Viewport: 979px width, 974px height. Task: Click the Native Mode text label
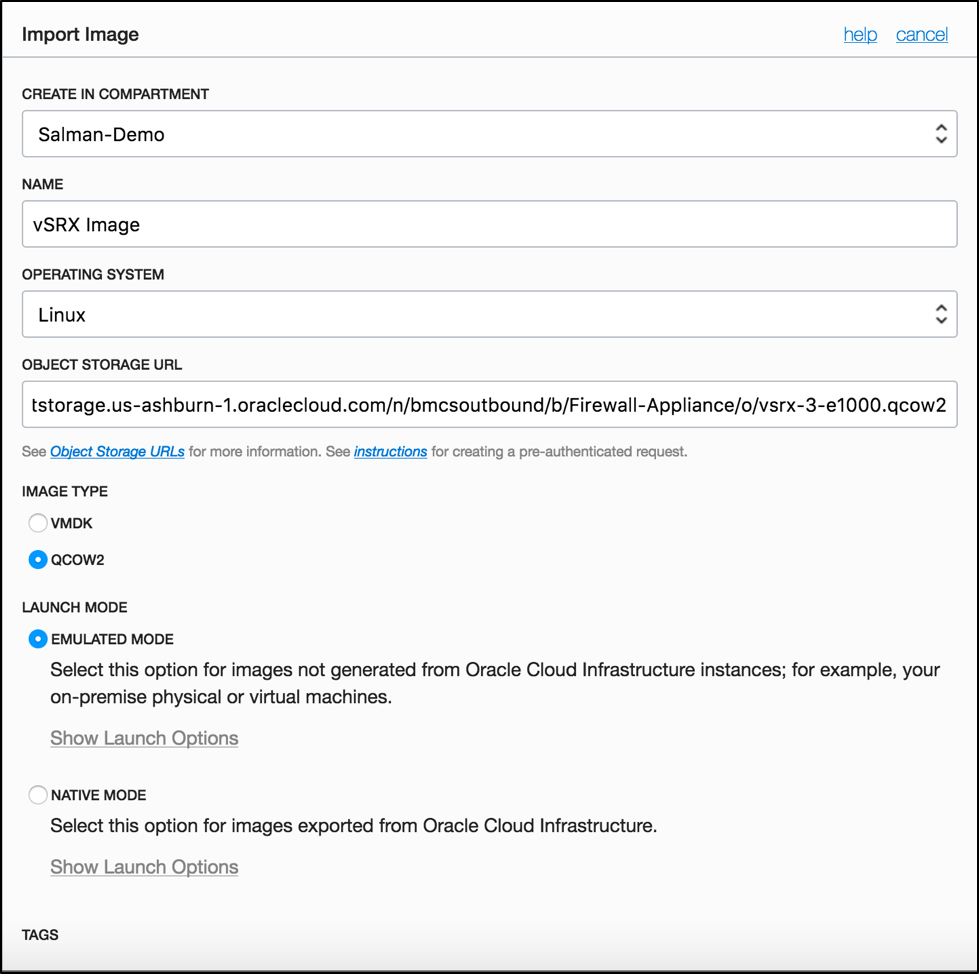click(99, 795)
